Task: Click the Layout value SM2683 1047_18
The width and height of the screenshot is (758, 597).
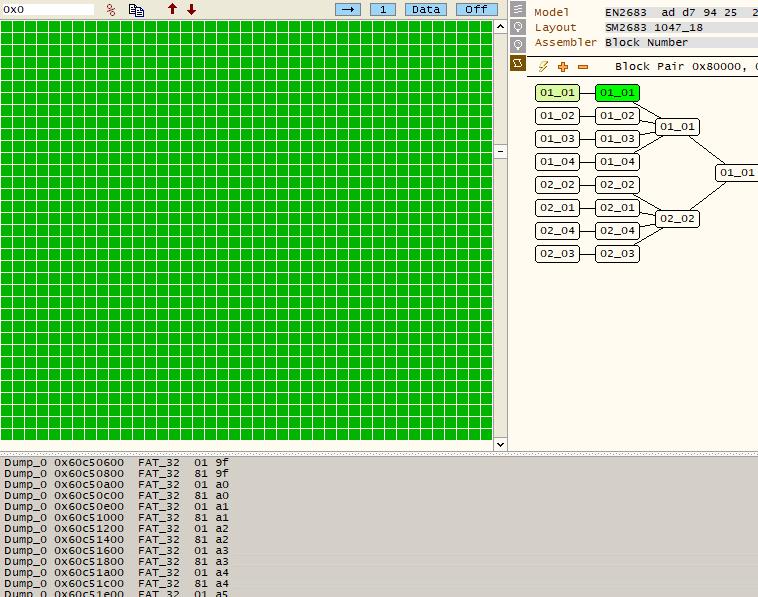Action: point(681,28)
